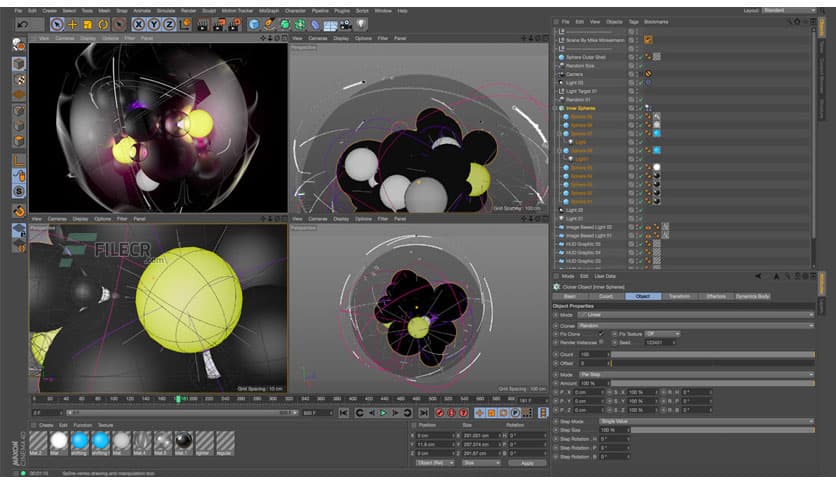Click Make Editable icon in left toolbar
Viewport: 836px width, 484px height.
tap(19, 45)
